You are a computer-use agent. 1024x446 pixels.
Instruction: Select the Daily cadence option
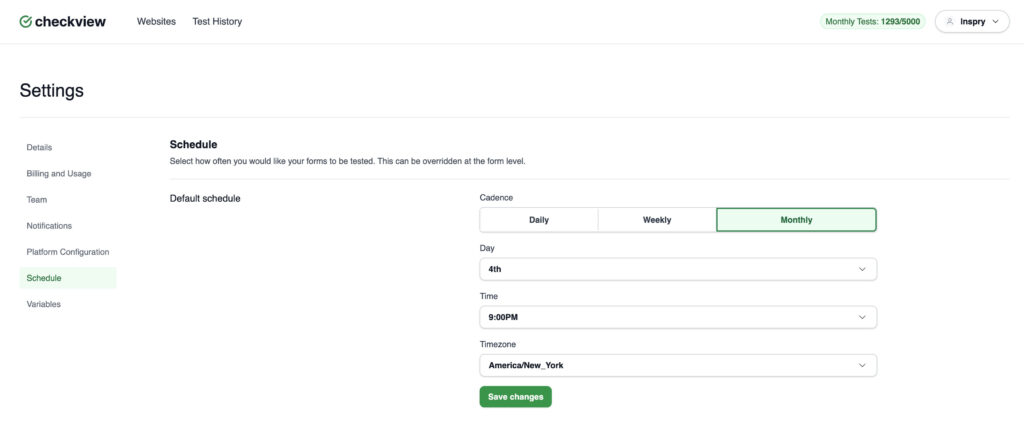click(x=538, y=220)
